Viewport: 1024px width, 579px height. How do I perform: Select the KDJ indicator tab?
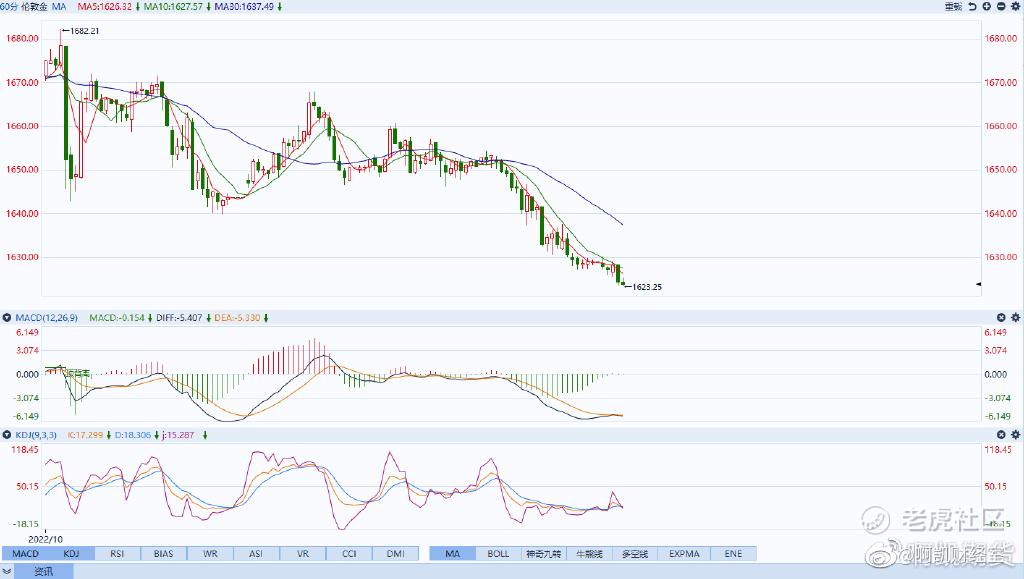[x=71, y=554]
